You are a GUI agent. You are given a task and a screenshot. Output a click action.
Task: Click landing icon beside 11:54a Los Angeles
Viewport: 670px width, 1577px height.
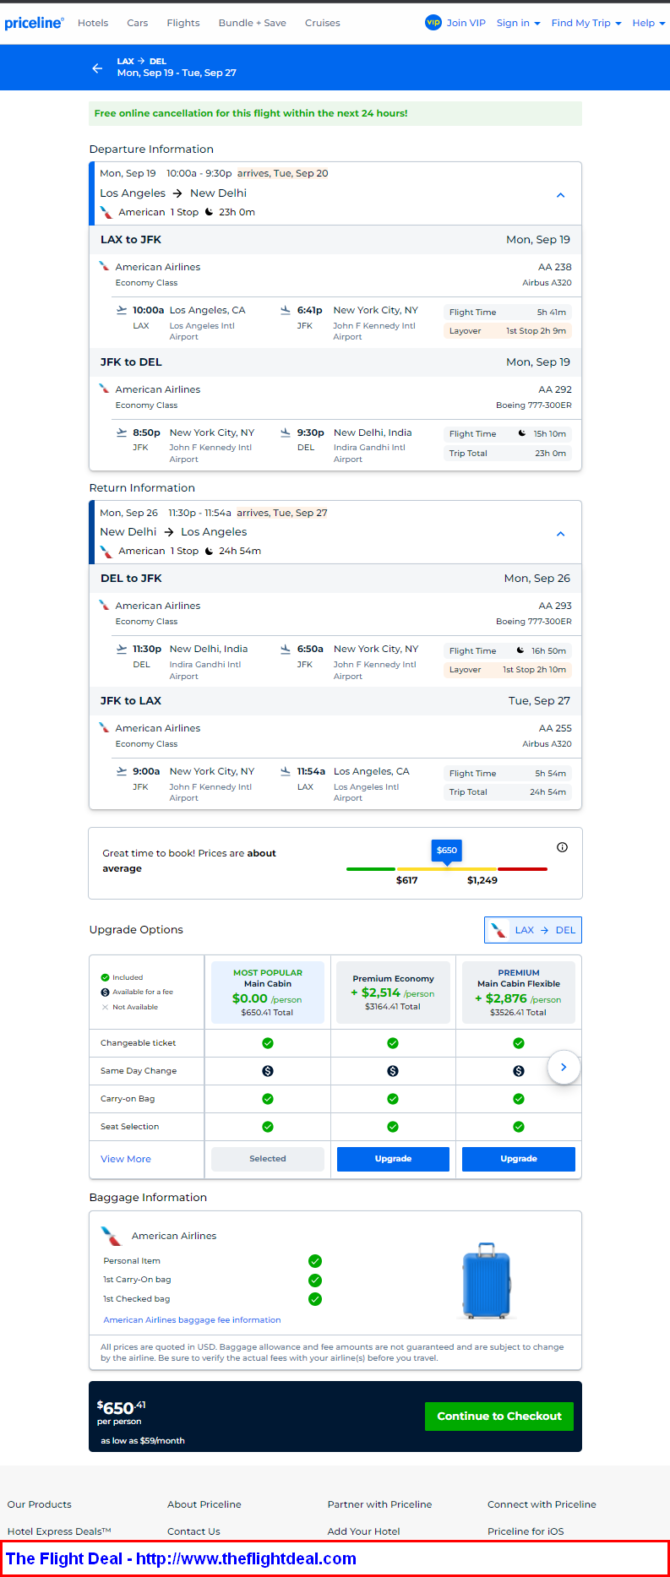click(x=286, y=771)
